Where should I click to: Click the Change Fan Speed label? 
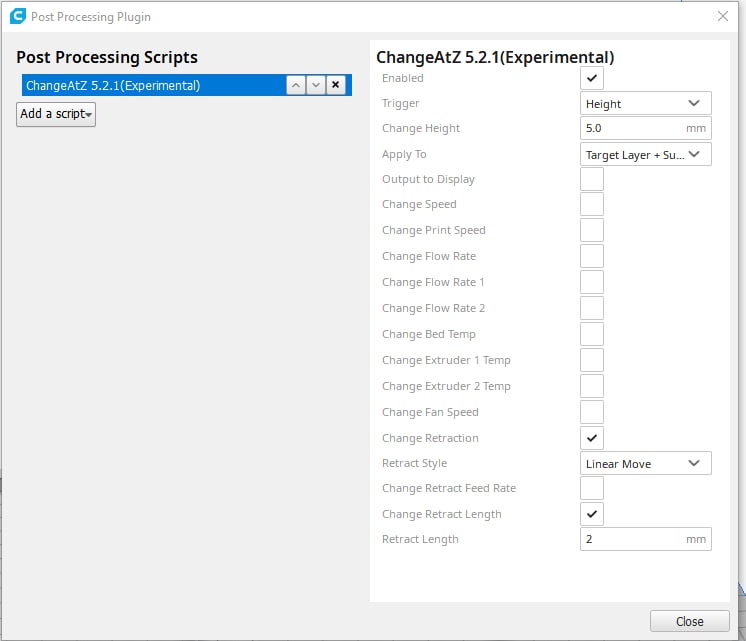tap(430, 412)
